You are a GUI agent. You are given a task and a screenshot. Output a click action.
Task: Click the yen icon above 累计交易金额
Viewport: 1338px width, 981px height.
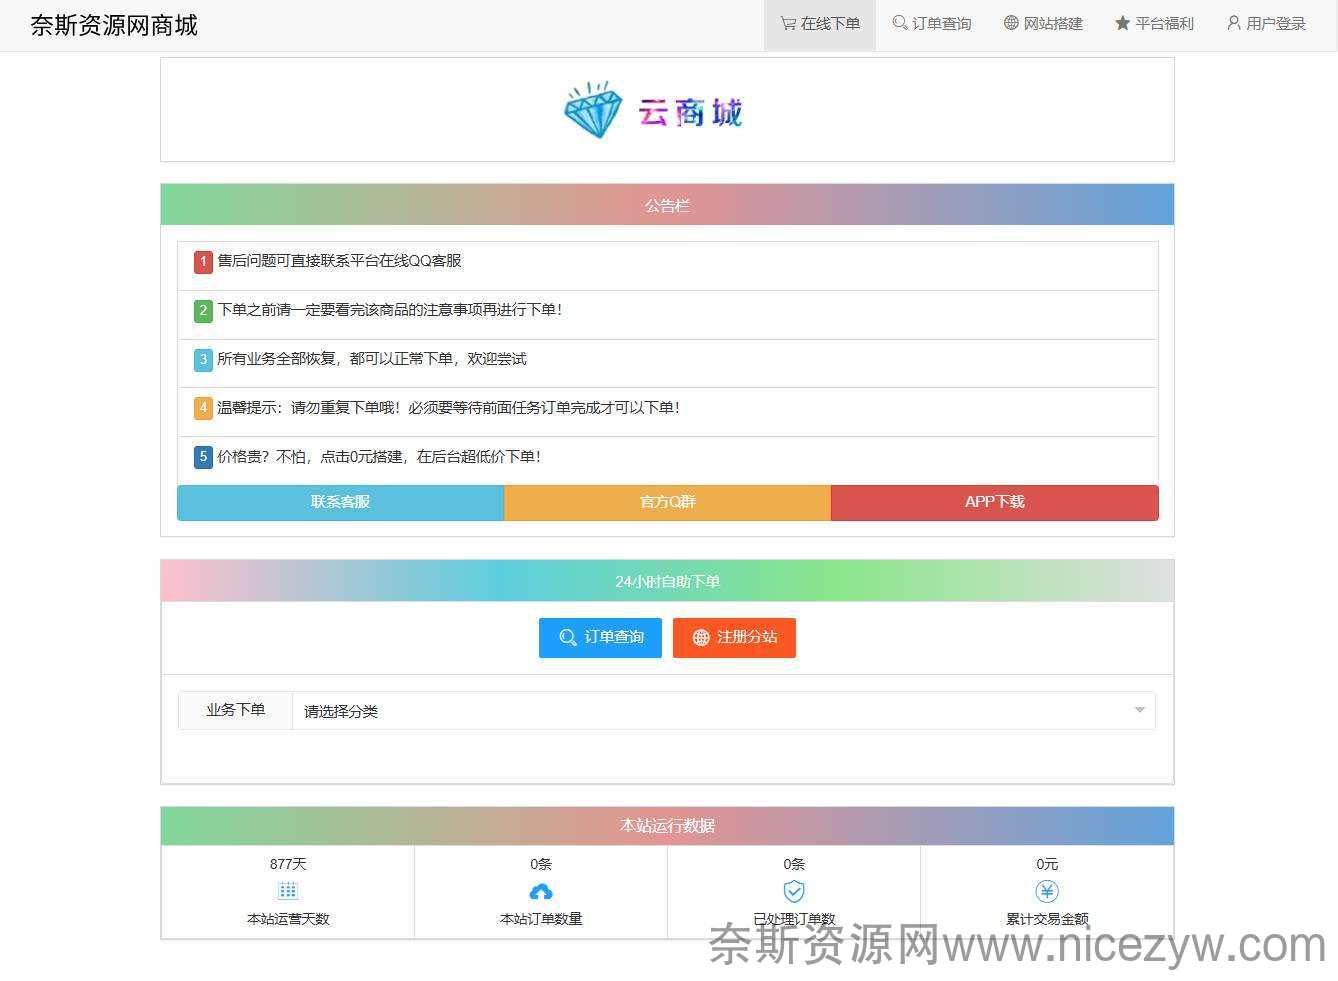(1047, 891)
